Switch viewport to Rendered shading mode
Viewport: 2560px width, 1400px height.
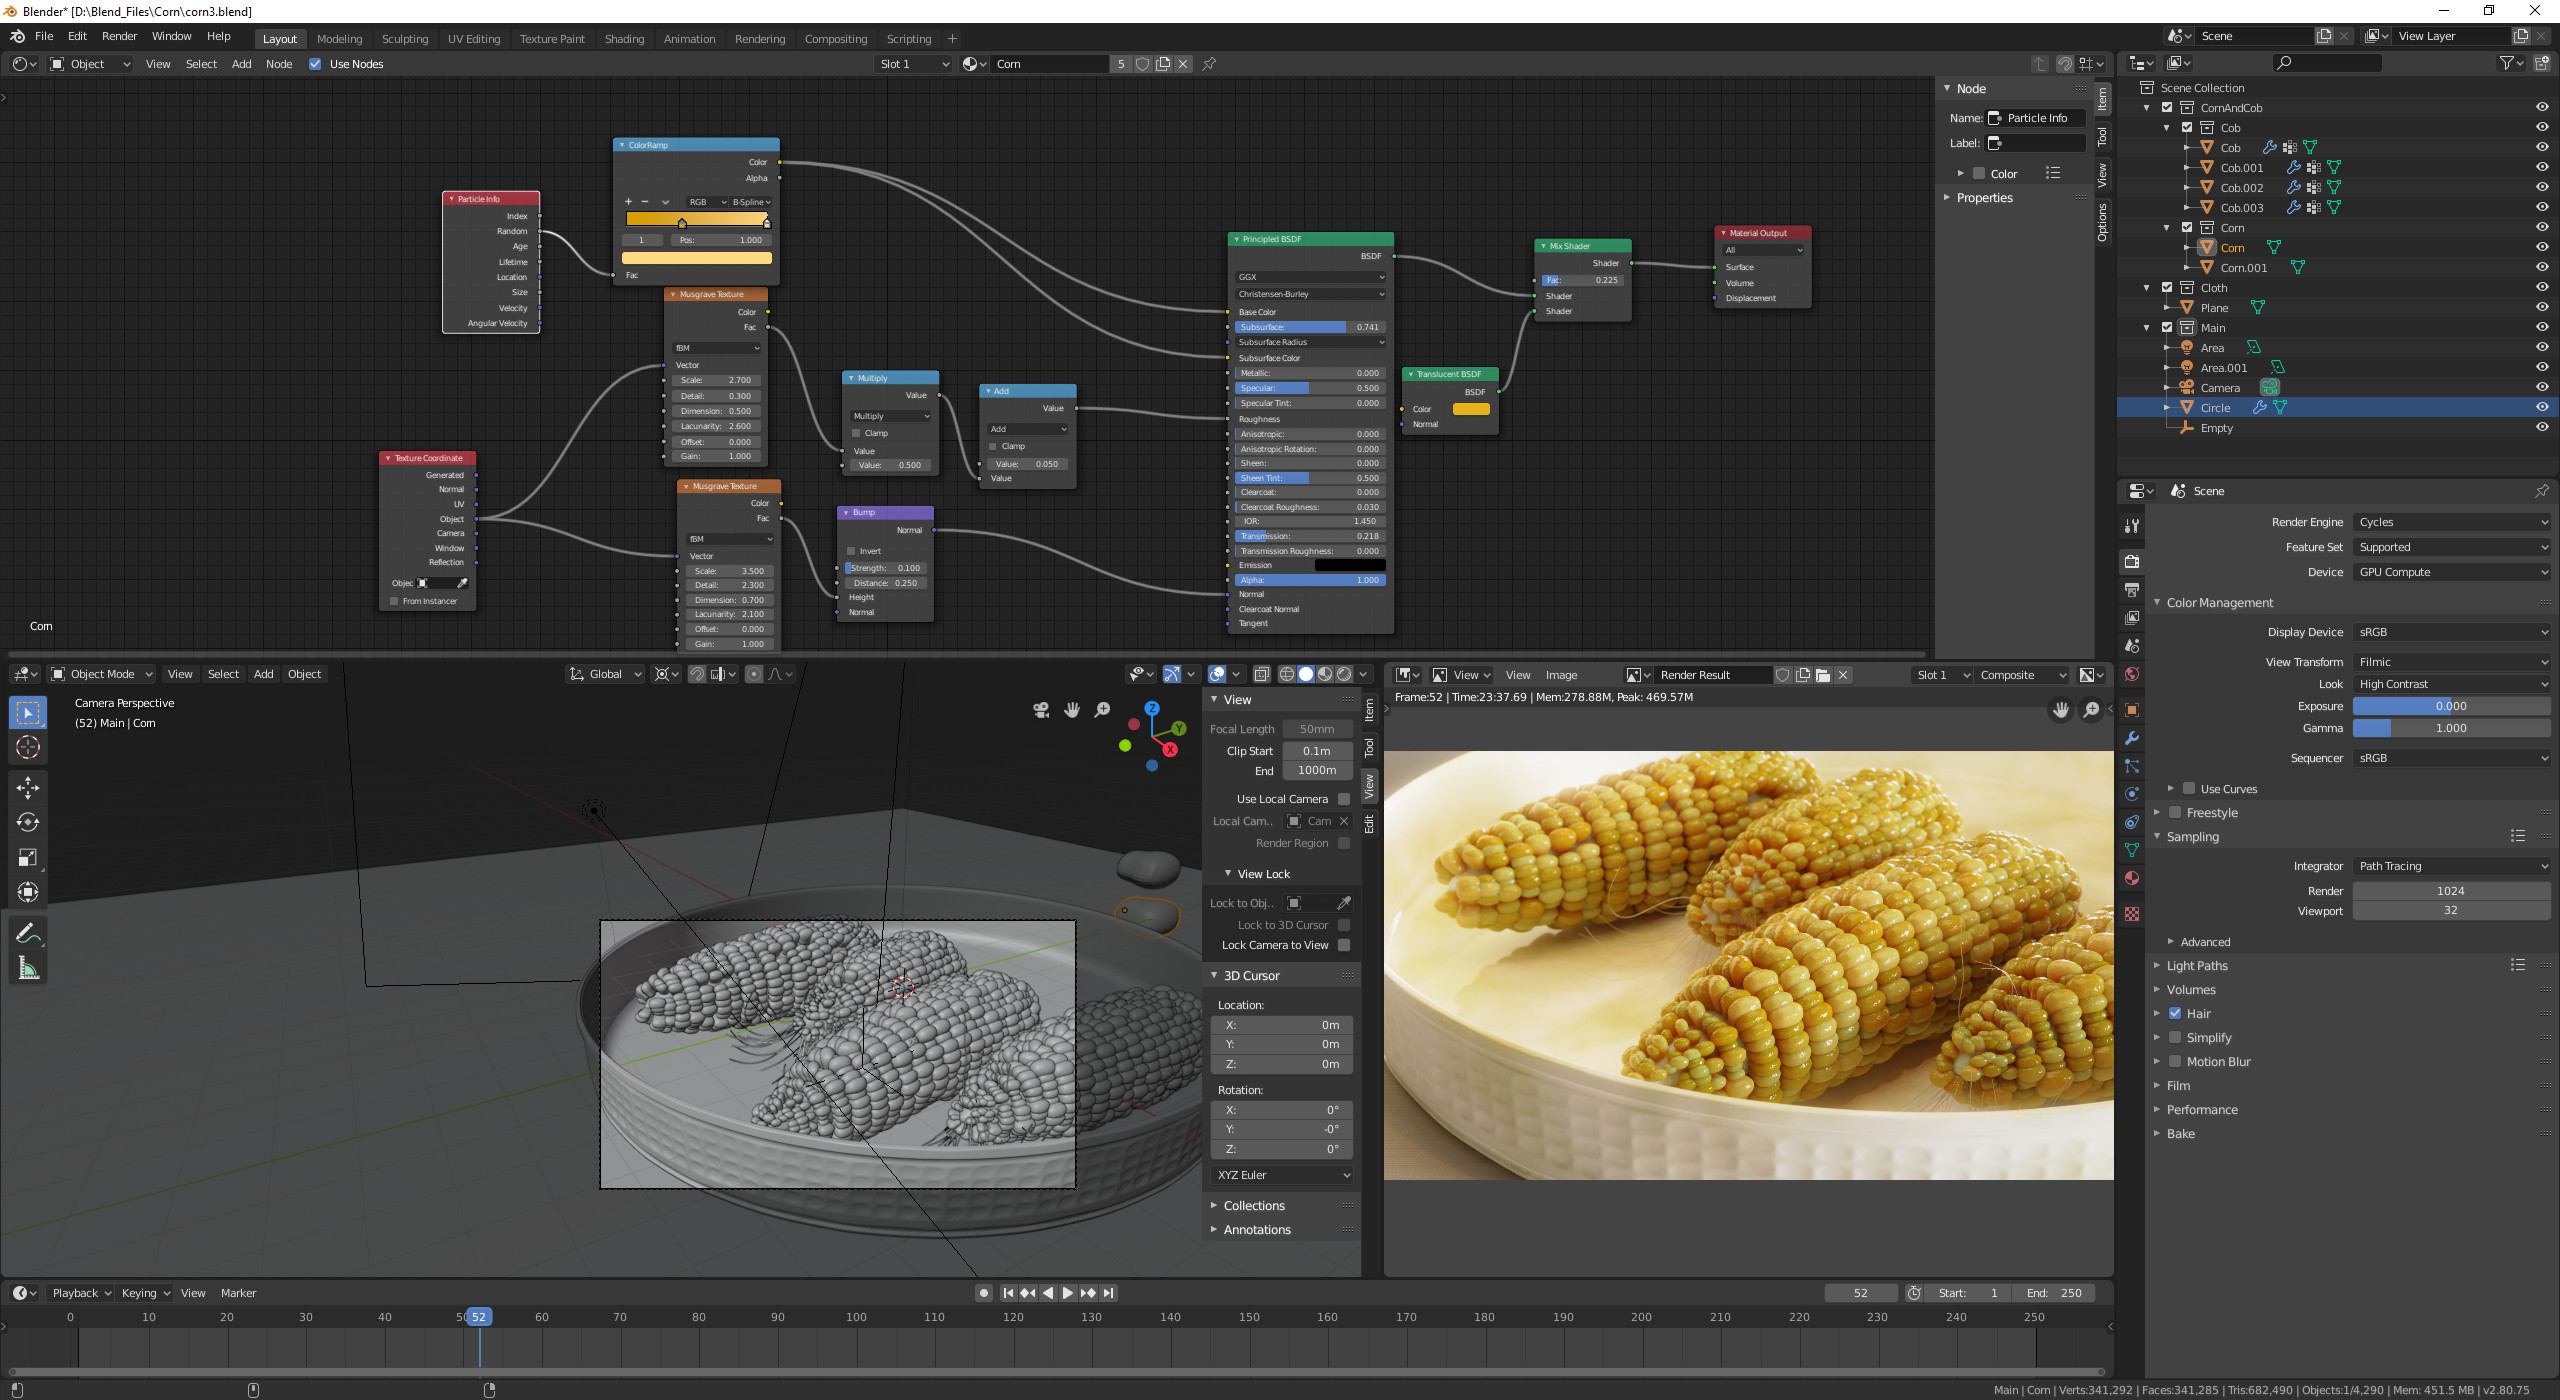point(1346,674)
